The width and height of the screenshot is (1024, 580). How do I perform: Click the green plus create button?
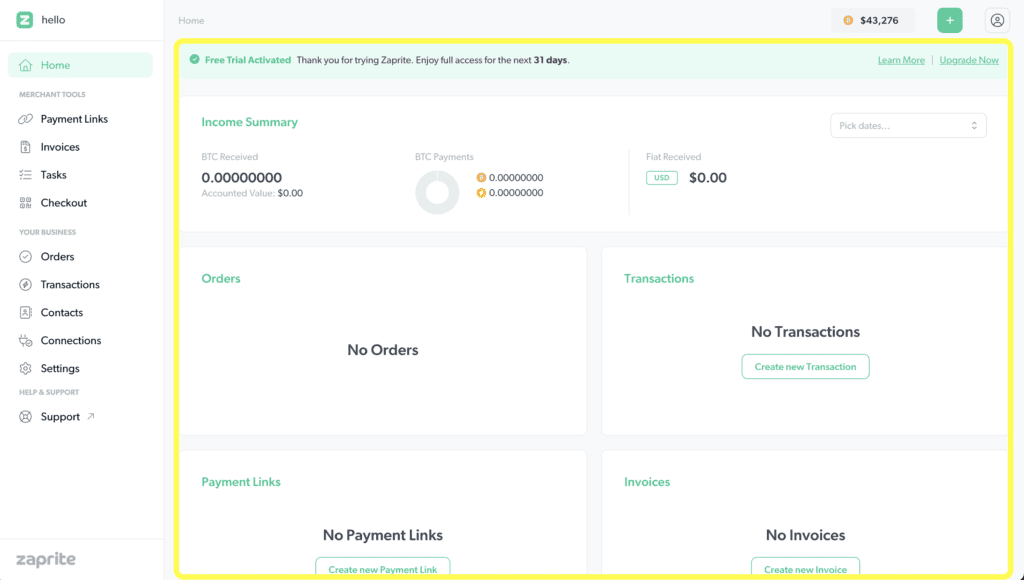point(949,20)
